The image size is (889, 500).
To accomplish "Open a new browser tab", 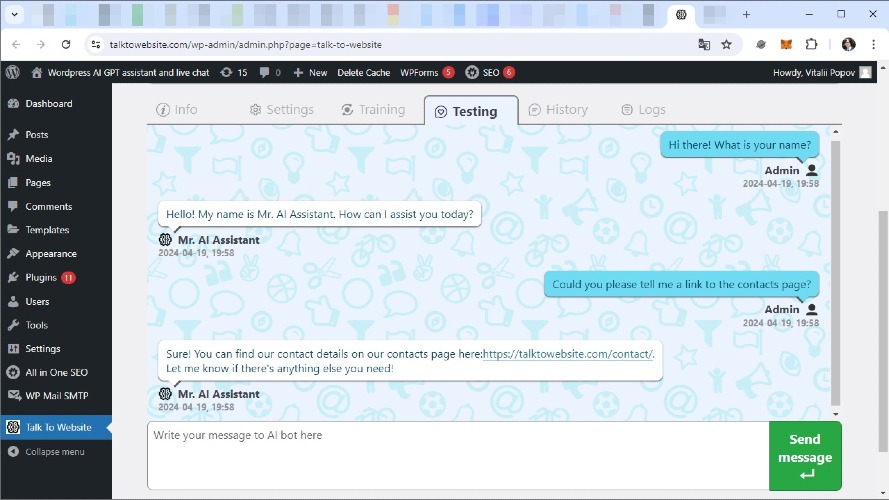I will (746, 15).
